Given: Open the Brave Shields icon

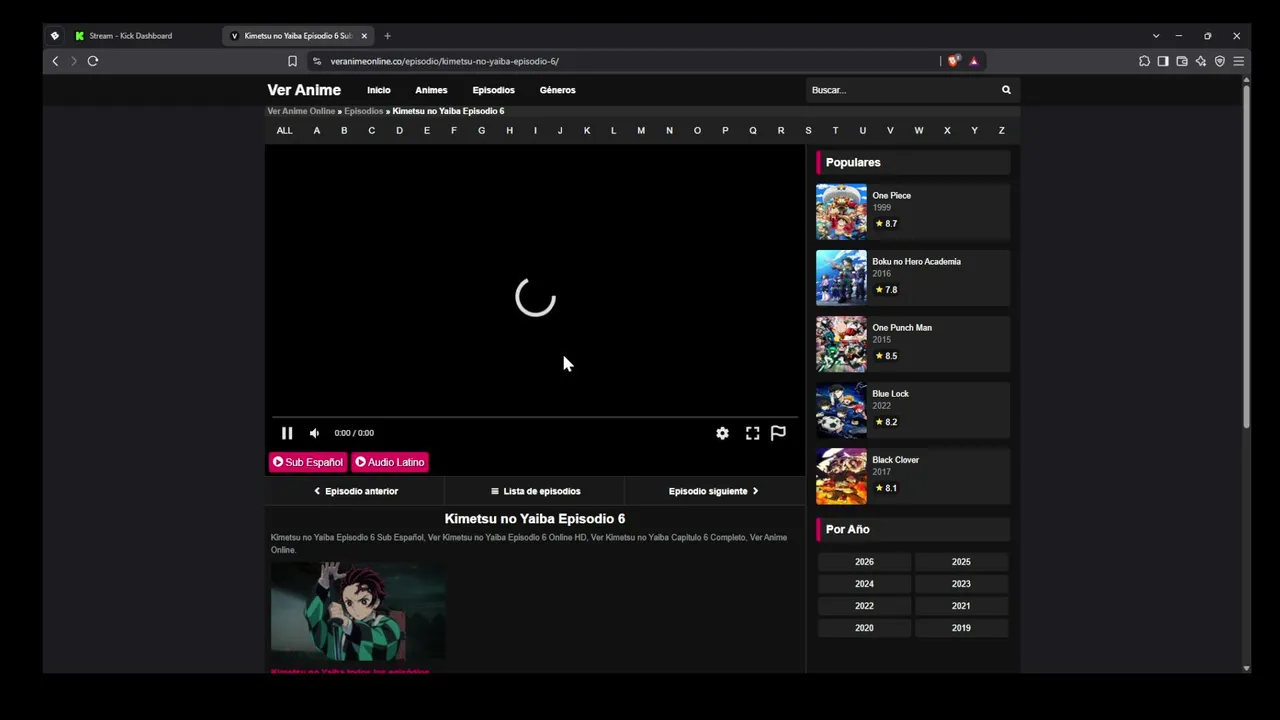Looking at the screenshot, I should click(953, 61).
